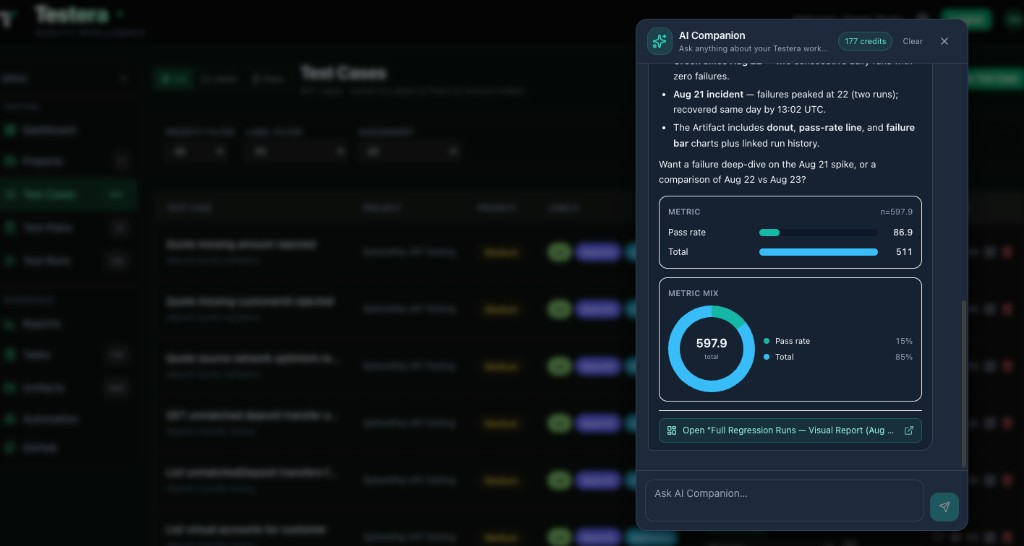This screenshot has height=546, width=1024.
Task: Open Reports in the blurred sidebar
Action: click(42, 323)
